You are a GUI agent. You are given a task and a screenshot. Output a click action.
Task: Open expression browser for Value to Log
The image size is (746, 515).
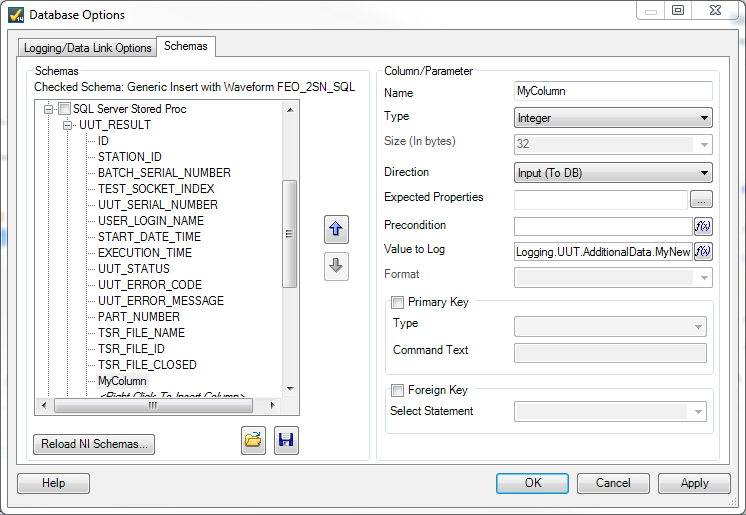click(703, 251)
